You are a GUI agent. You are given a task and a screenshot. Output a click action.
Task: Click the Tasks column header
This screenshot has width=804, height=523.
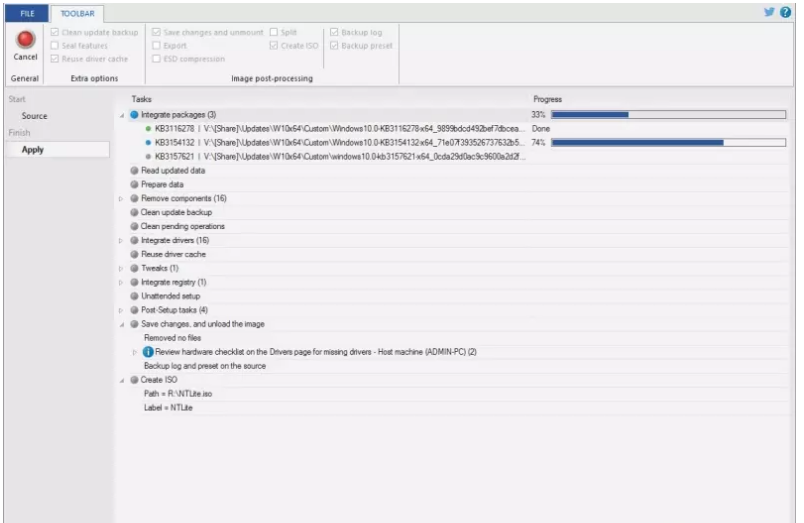pos(142,99)
